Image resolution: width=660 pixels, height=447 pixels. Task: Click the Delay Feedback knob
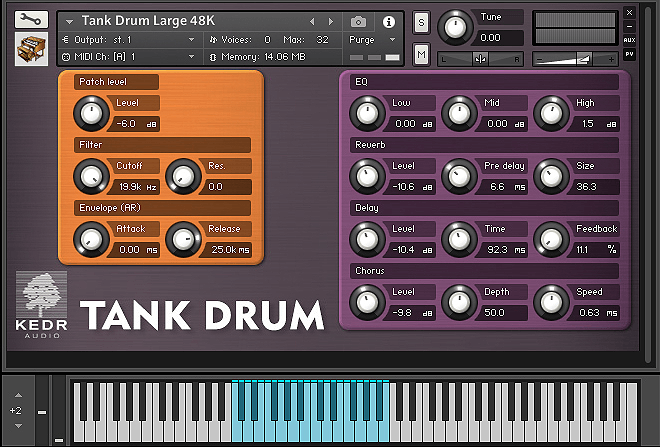[x=551, y=239]
